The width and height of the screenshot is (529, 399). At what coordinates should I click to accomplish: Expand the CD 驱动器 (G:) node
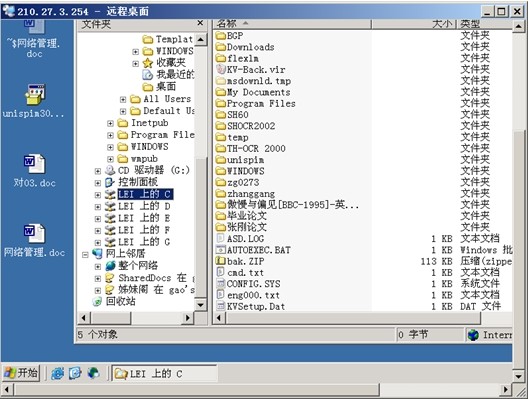click(98, 171)
